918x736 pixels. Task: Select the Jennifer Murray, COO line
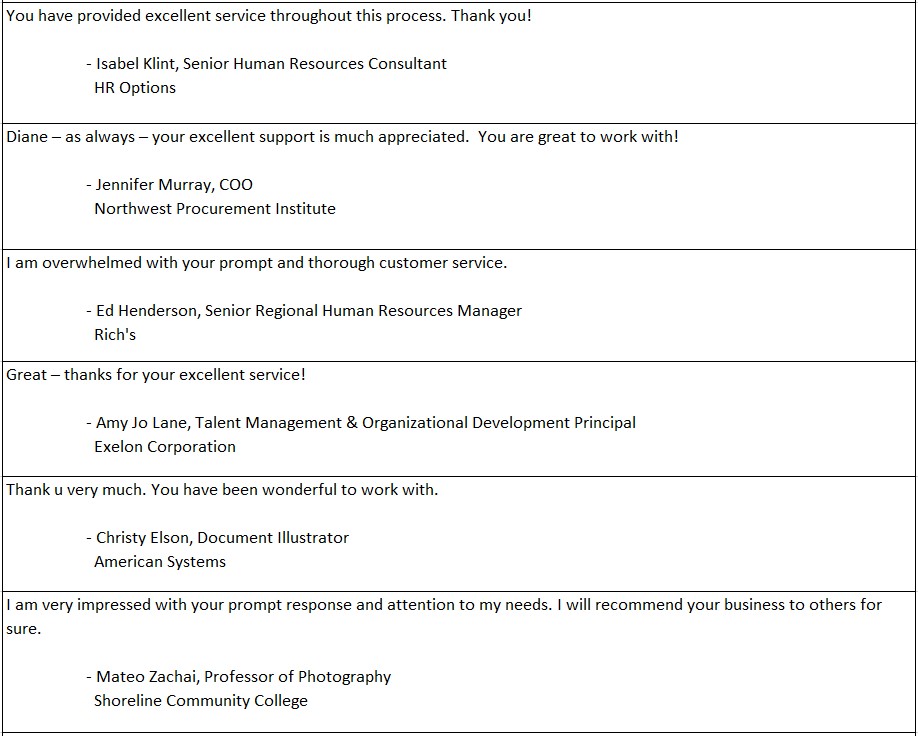tap(170, 184)
